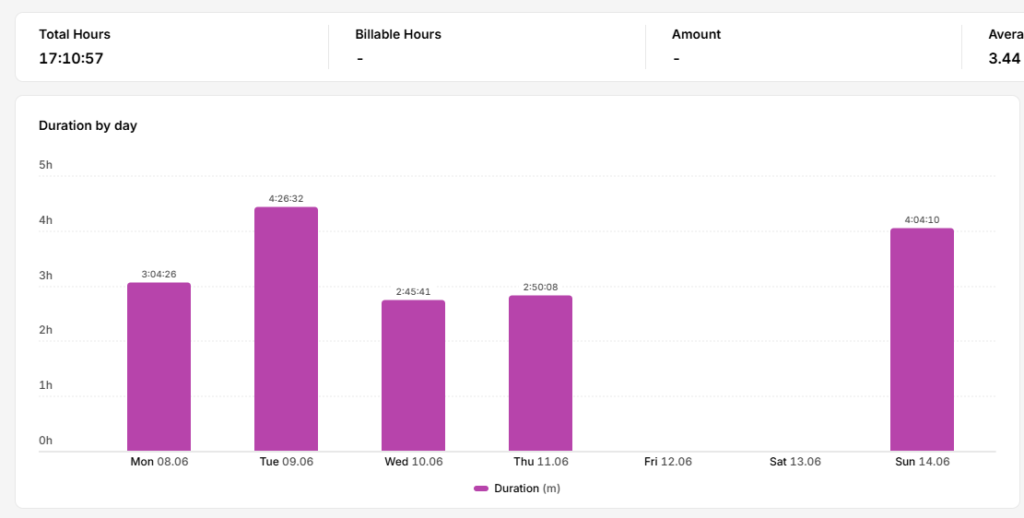Image resolution: width=1024 pixels, height=518 pixels.
Task: Click the 5h y-axis label
Action: [x=46, y=165]
